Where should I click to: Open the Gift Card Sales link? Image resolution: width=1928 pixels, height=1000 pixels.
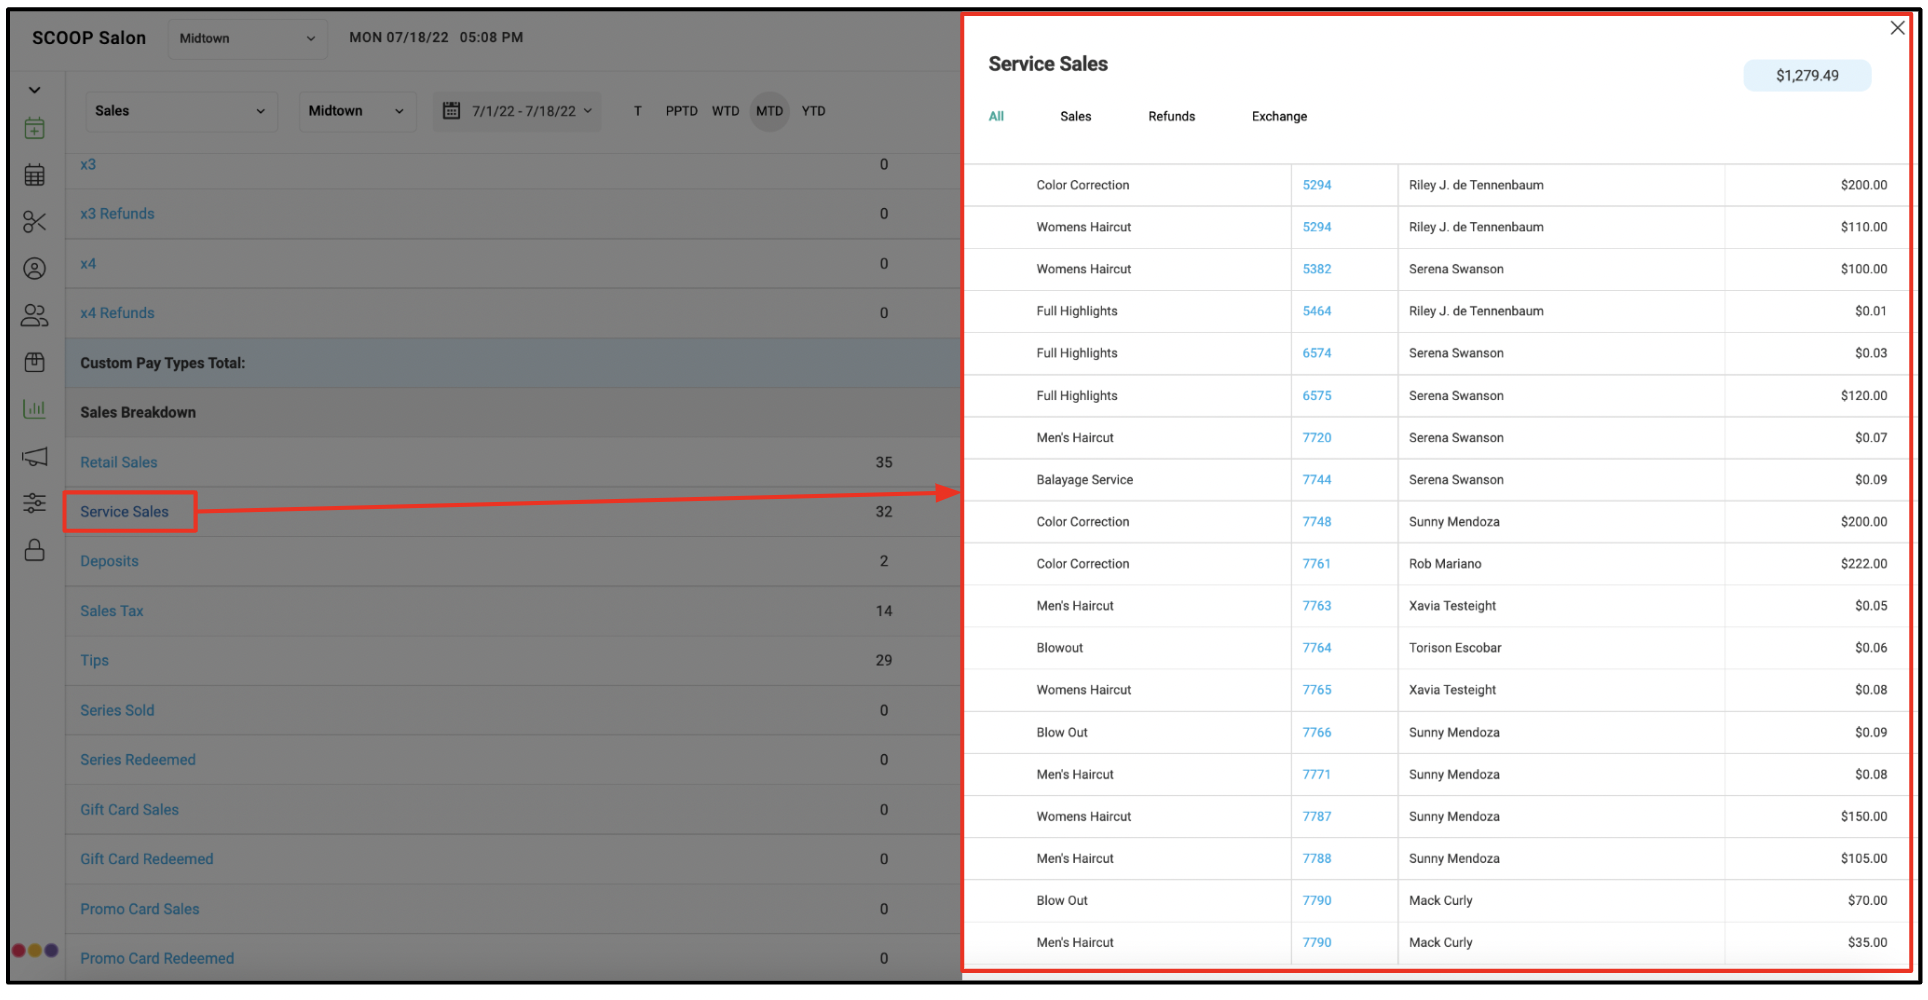point(129,810)
